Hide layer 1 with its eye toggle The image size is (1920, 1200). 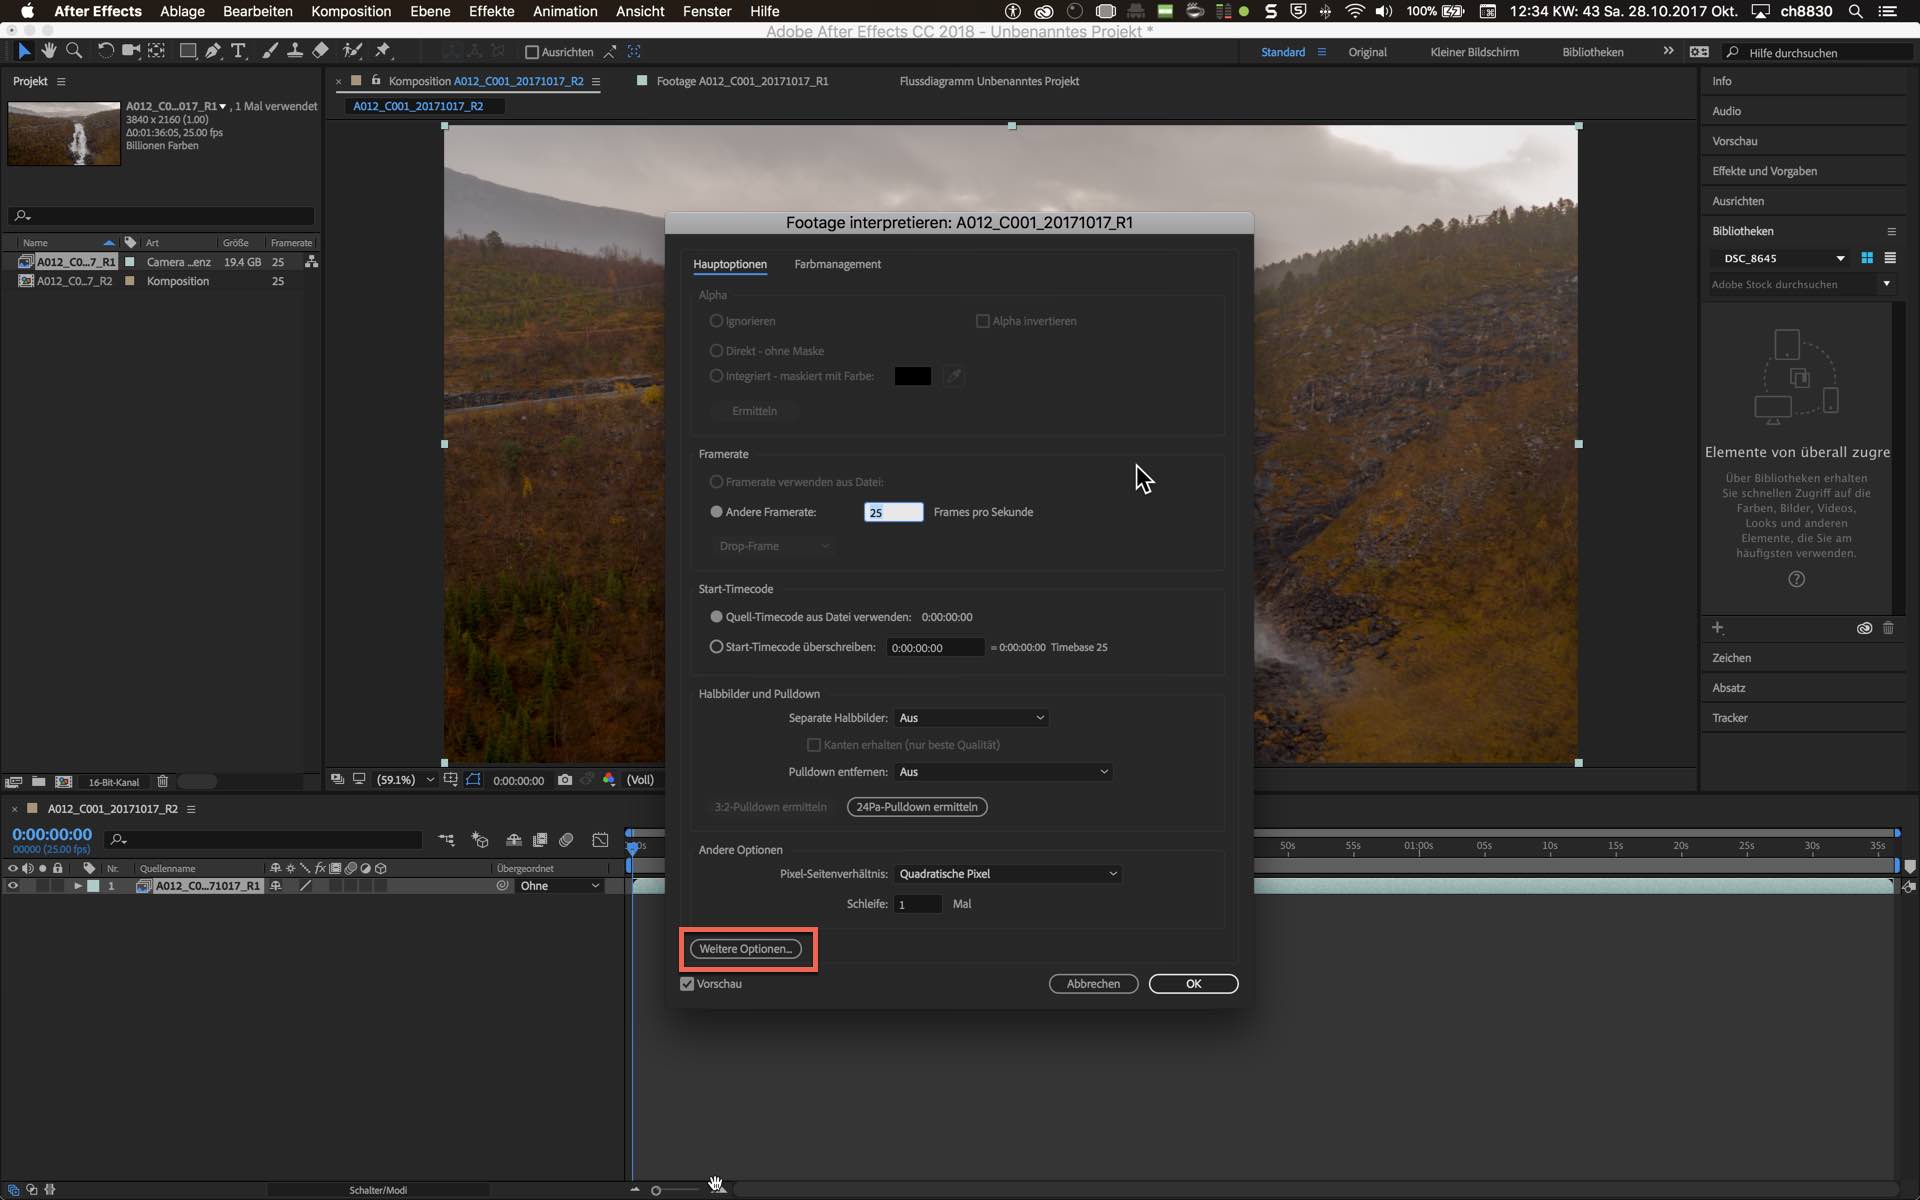(x=13, y=886)
